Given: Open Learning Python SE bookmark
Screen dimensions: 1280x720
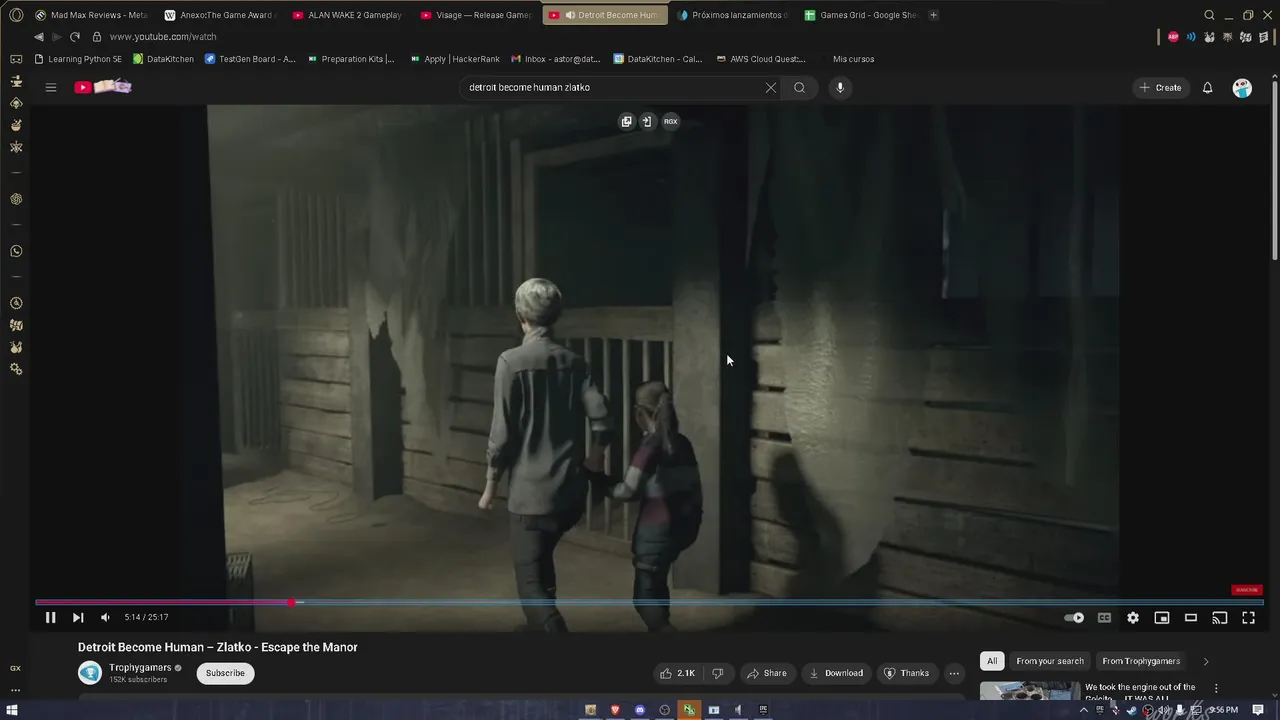Looking at the screenshot, I should [77, 59].
